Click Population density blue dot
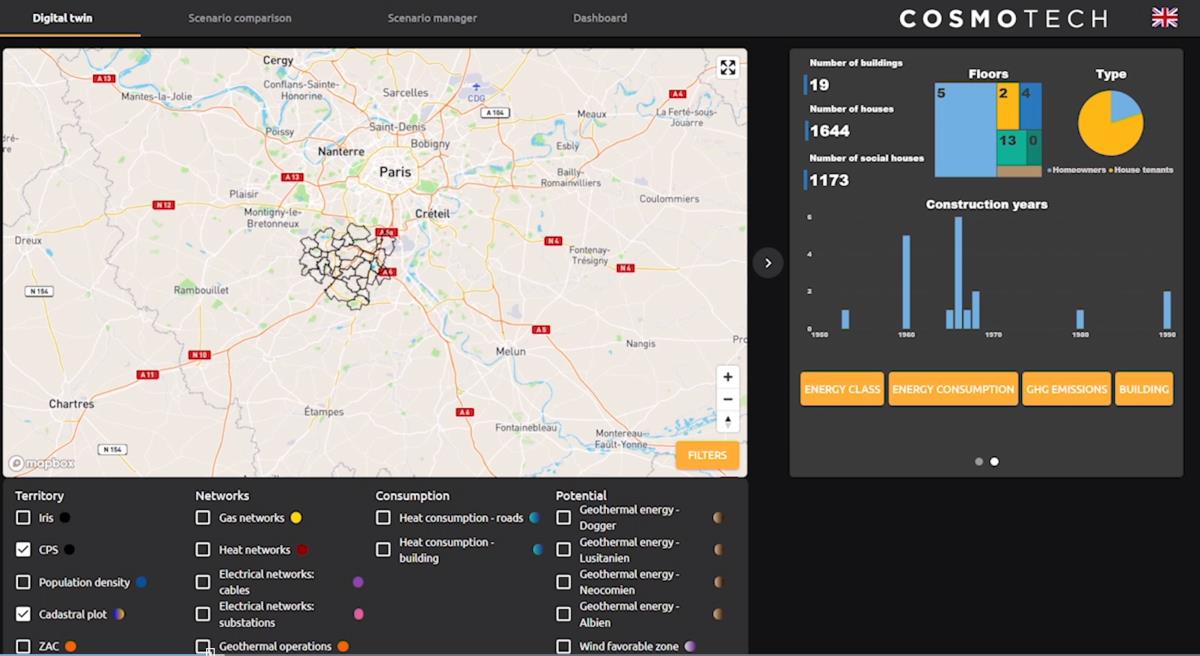1200x656 pixels. pos(141,582)
